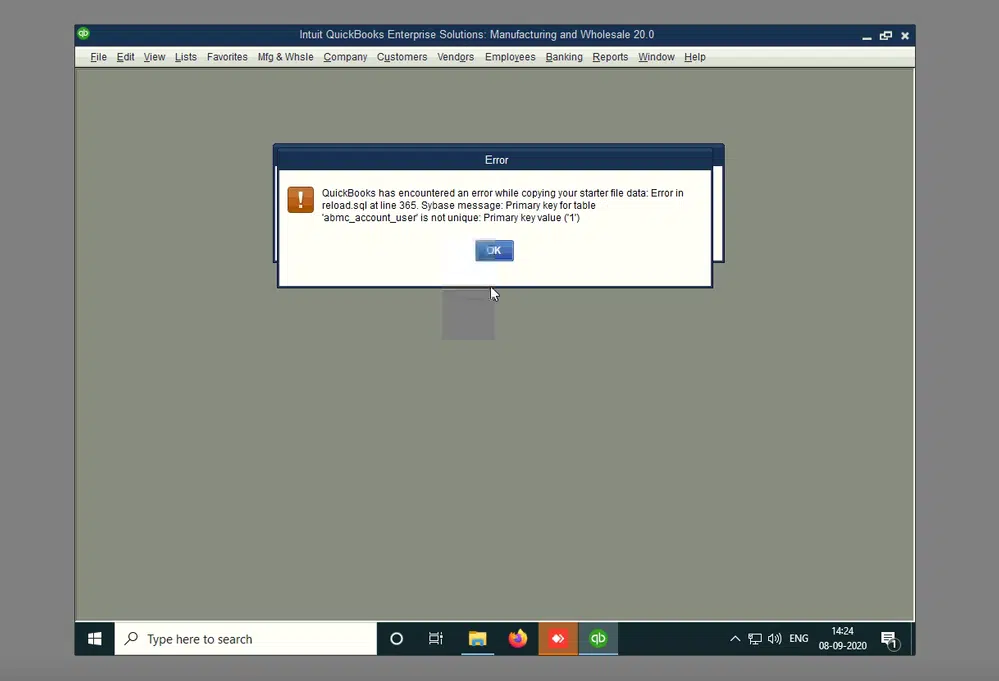The height and width of the screenshot is (681, 999).
Task: Show hidden system tray icons
Action: click(x=735, y=638)
